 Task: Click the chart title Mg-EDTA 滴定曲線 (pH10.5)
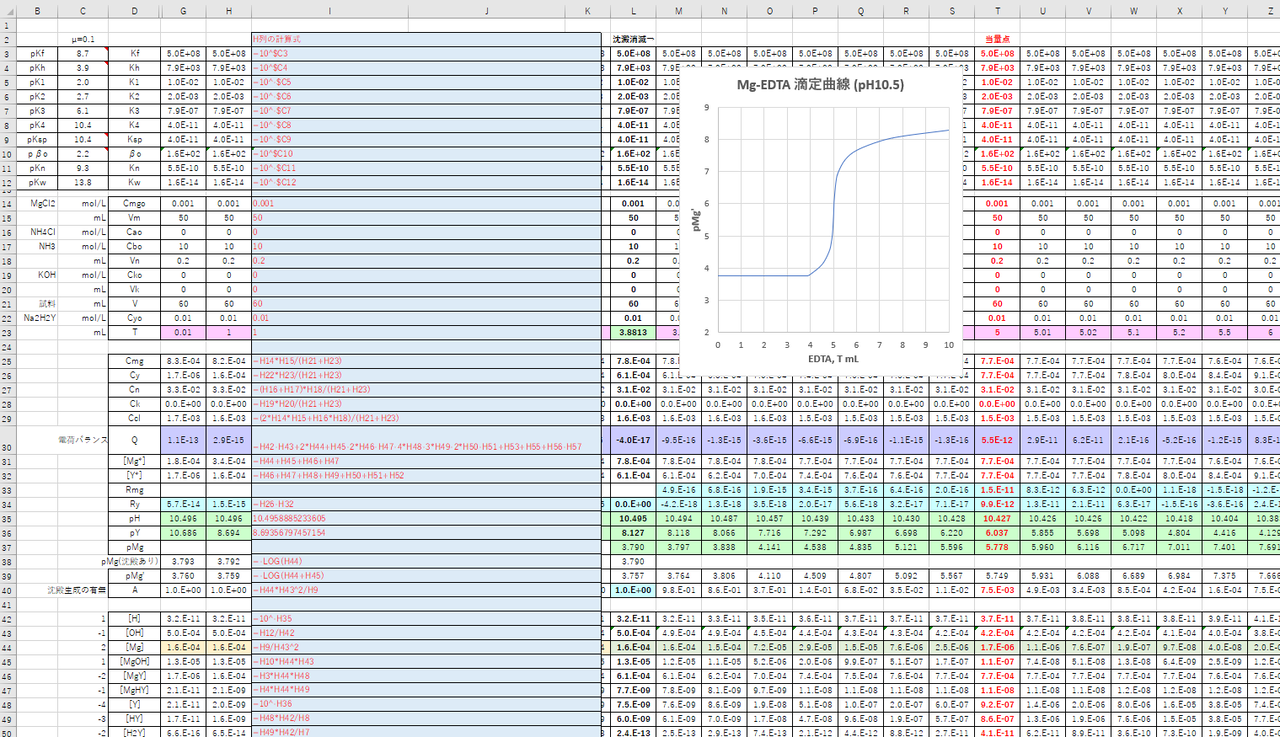[x=820, y=85]
